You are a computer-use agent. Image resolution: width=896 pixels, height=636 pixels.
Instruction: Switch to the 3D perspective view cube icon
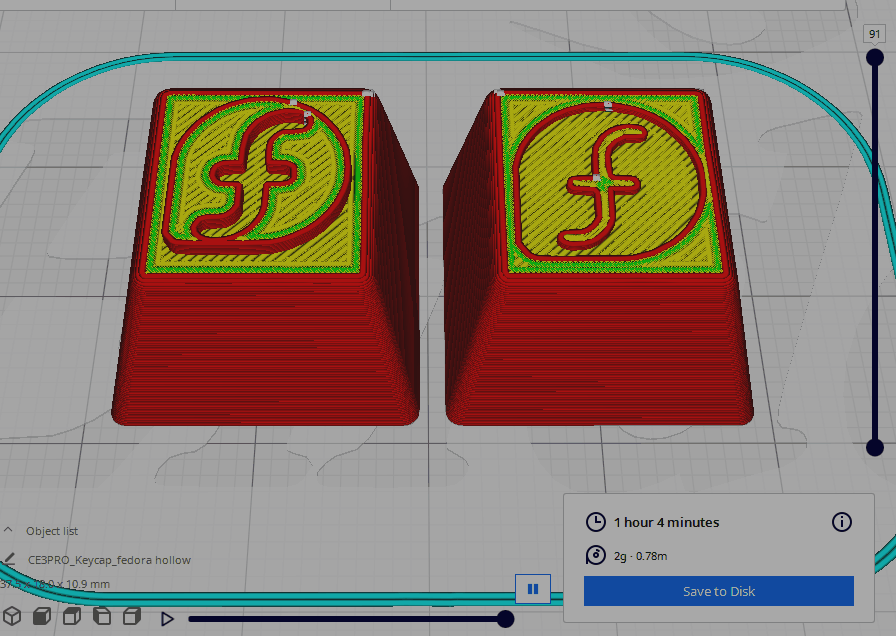12,616
